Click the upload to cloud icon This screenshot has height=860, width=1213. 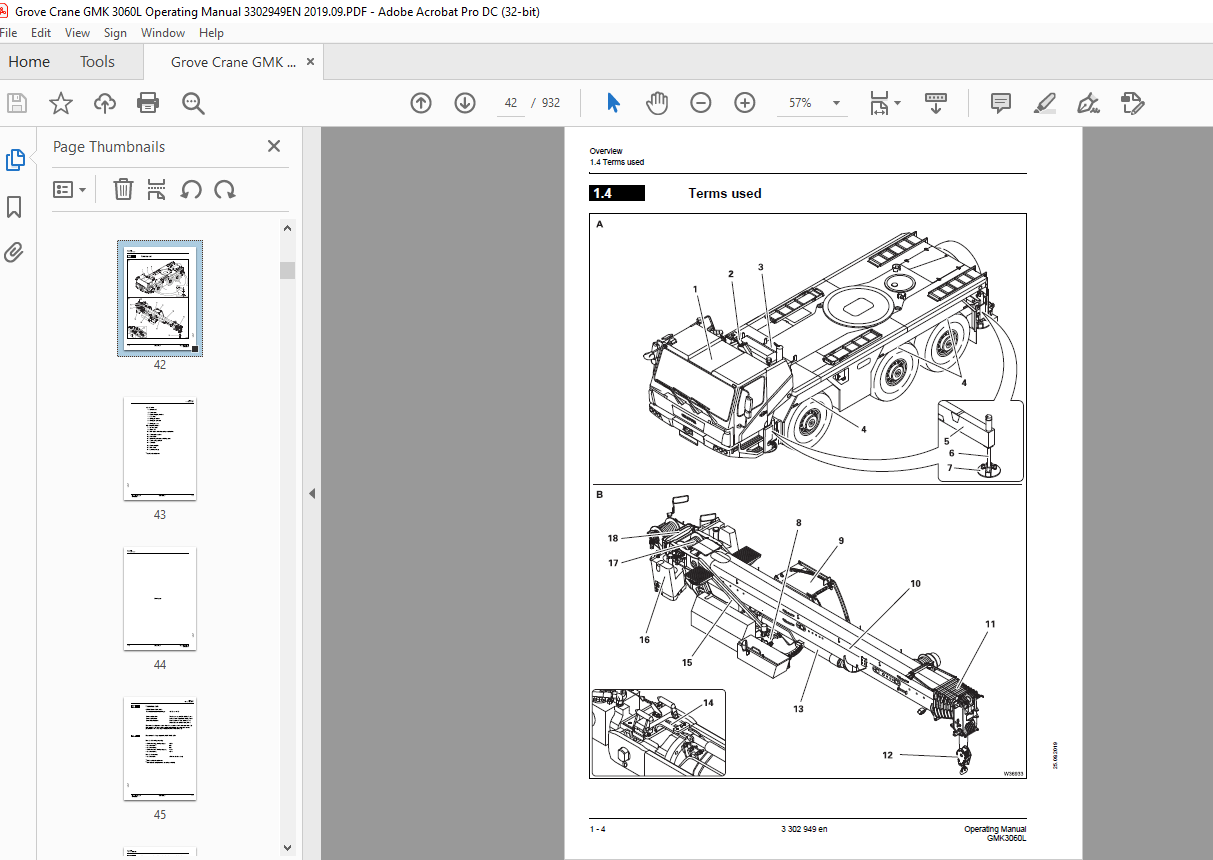(x=105, y=103)
